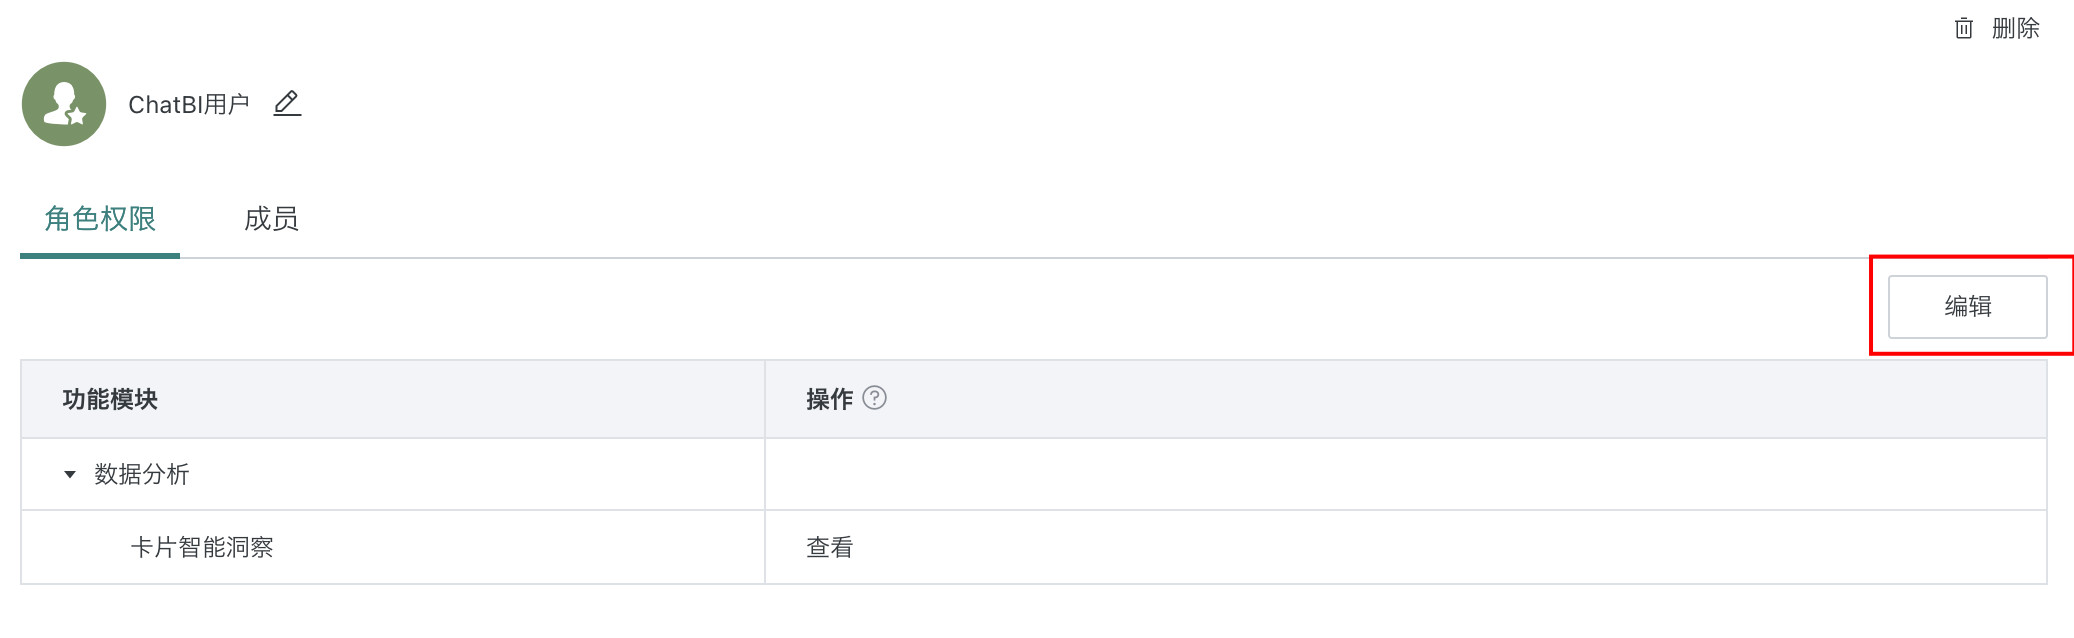Collapse the 数据分析 tree arrow
The image size is (2074, 638).
[x=70, y=474]
